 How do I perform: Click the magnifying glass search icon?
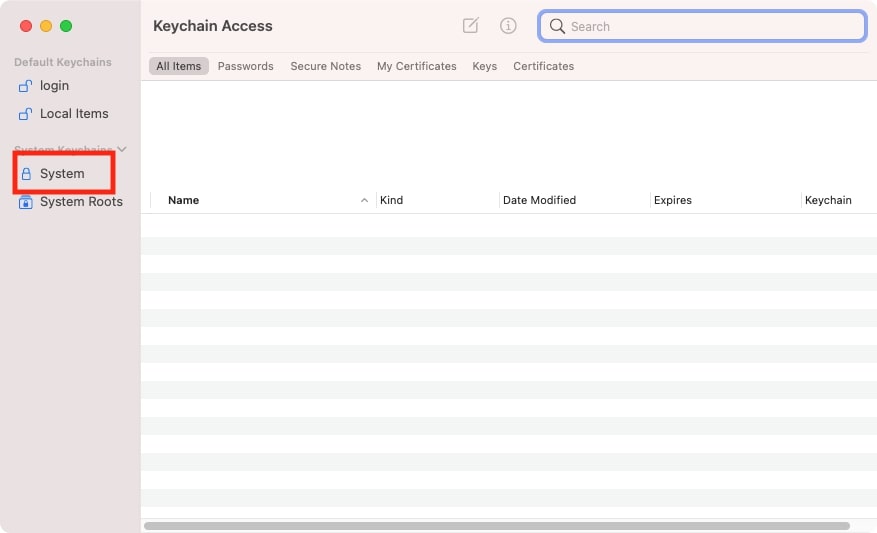pos(557,26)
